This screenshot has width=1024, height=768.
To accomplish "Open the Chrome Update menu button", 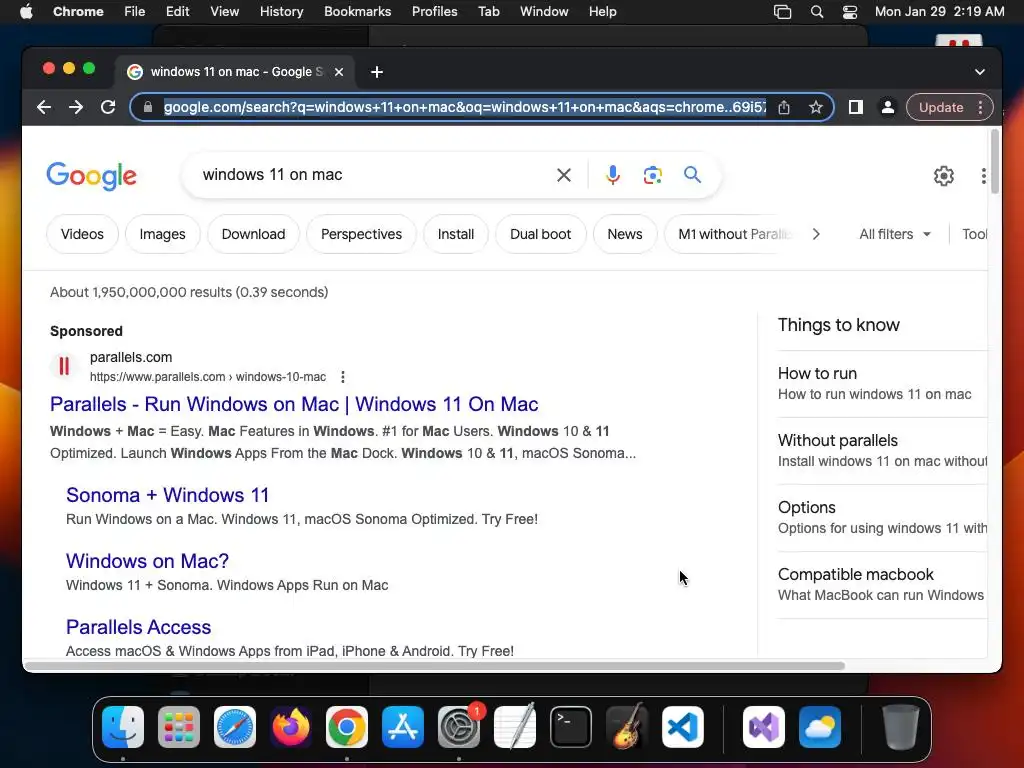I will pos(950,107).
